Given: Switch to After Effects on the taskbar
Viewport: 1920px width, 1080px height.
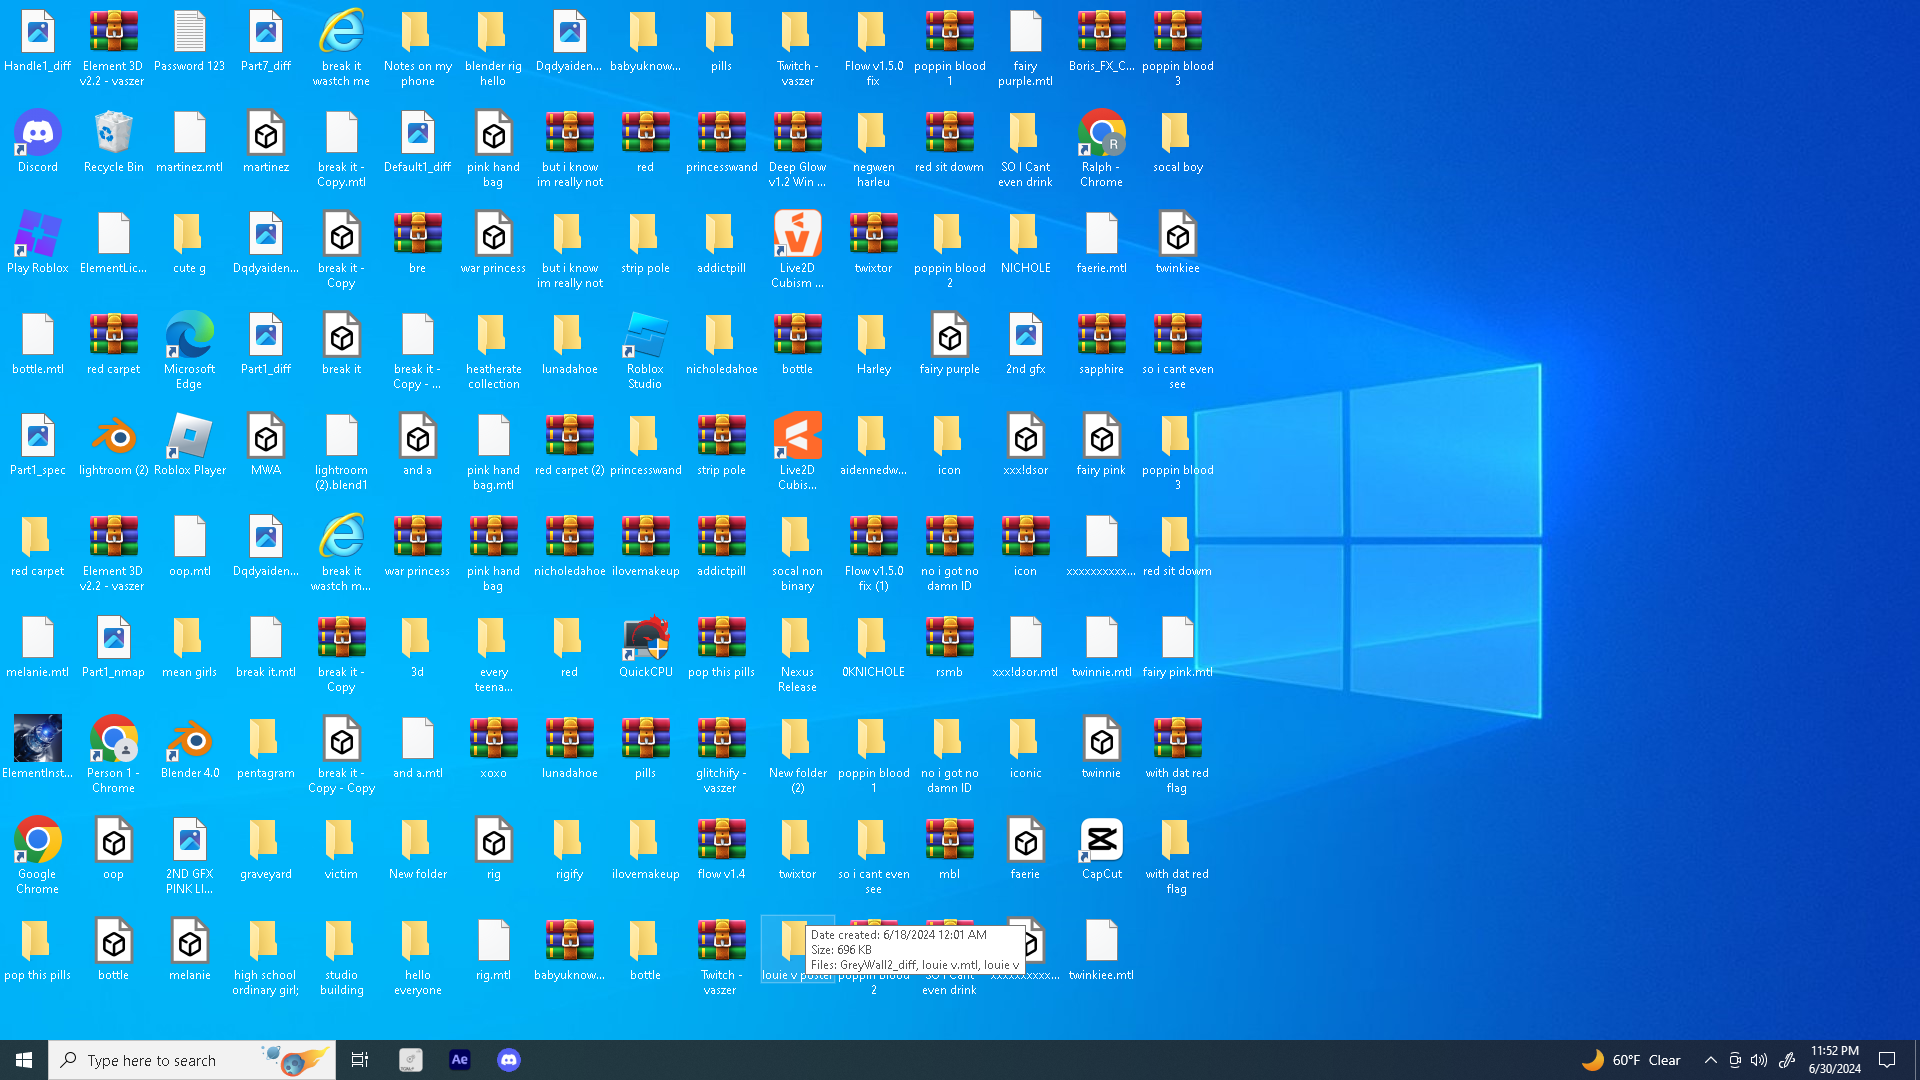Looking at the screenshot, I should click(460, 1060).
